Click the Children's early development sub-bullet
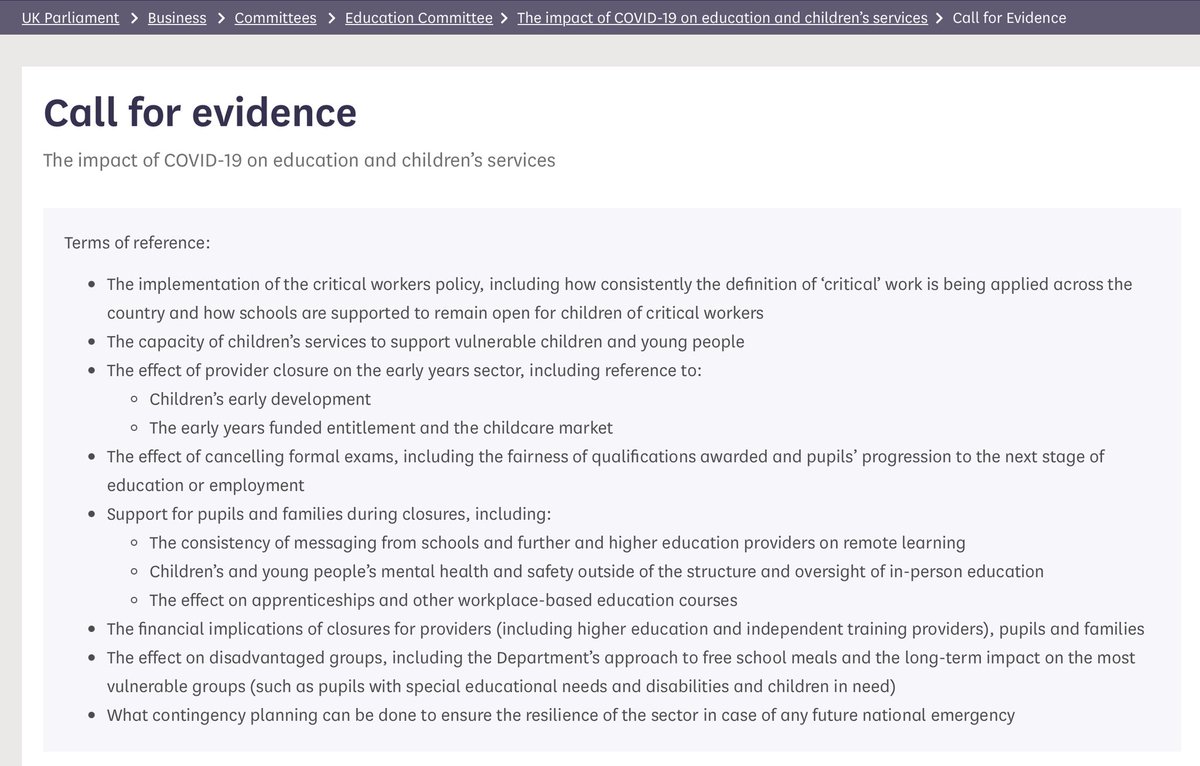The image size is (1200, 766). 260,398
